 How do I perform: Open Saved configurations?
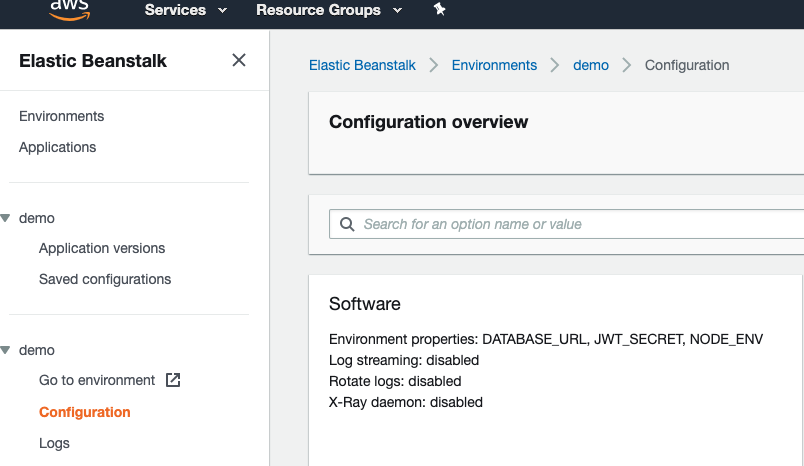pyautogui.click(x=105, y=279)
